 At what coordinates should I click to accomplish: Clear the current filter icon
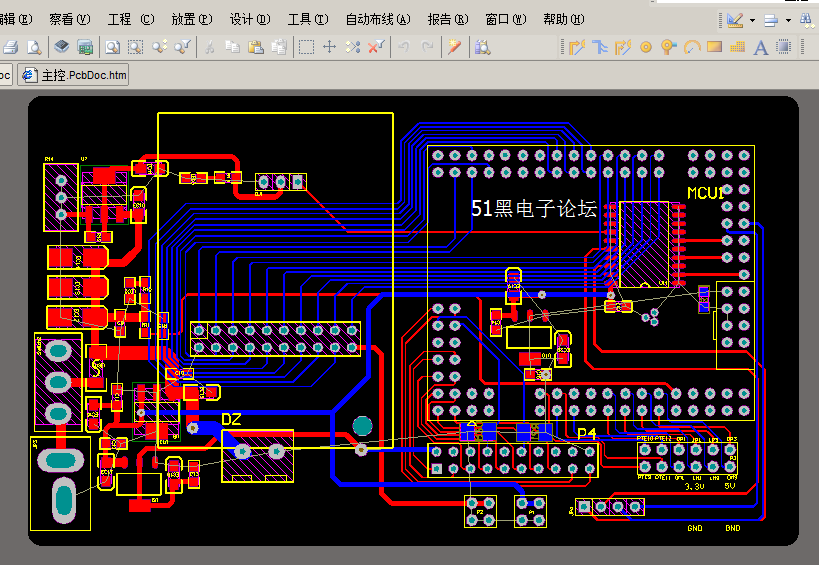[x=376, y=47]
